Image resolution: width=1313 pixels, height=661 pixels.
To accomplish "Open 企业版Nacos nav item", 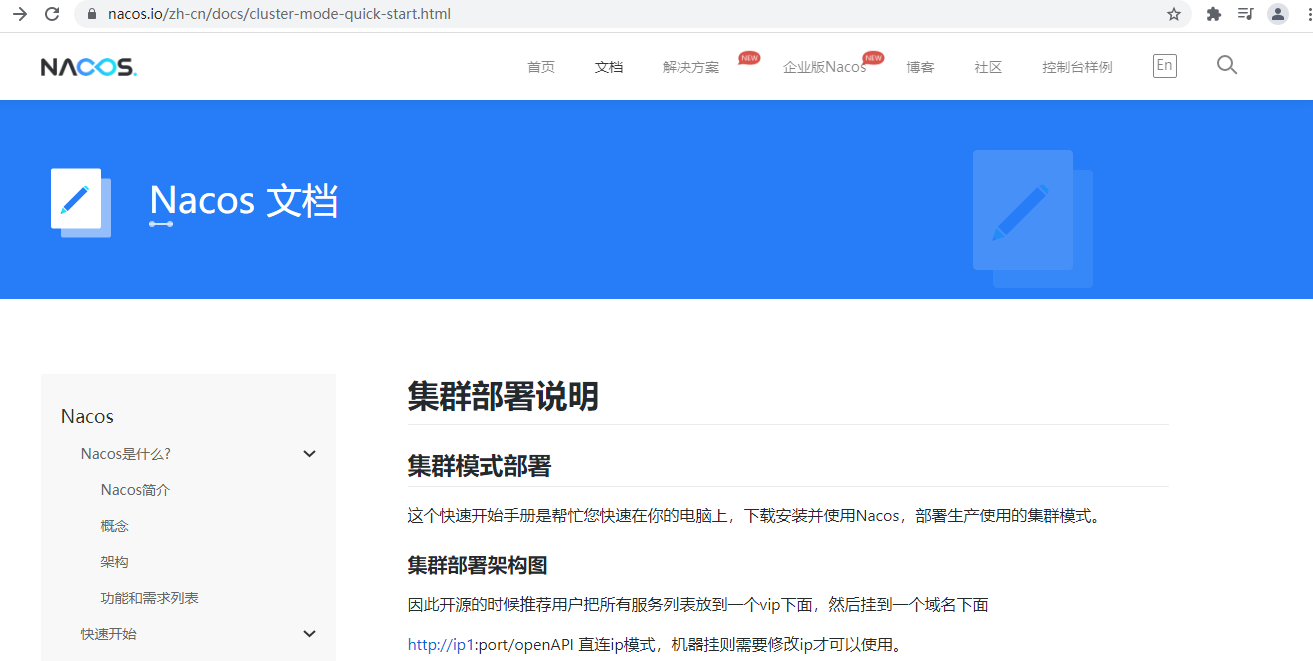I will [x=824, y=67].
